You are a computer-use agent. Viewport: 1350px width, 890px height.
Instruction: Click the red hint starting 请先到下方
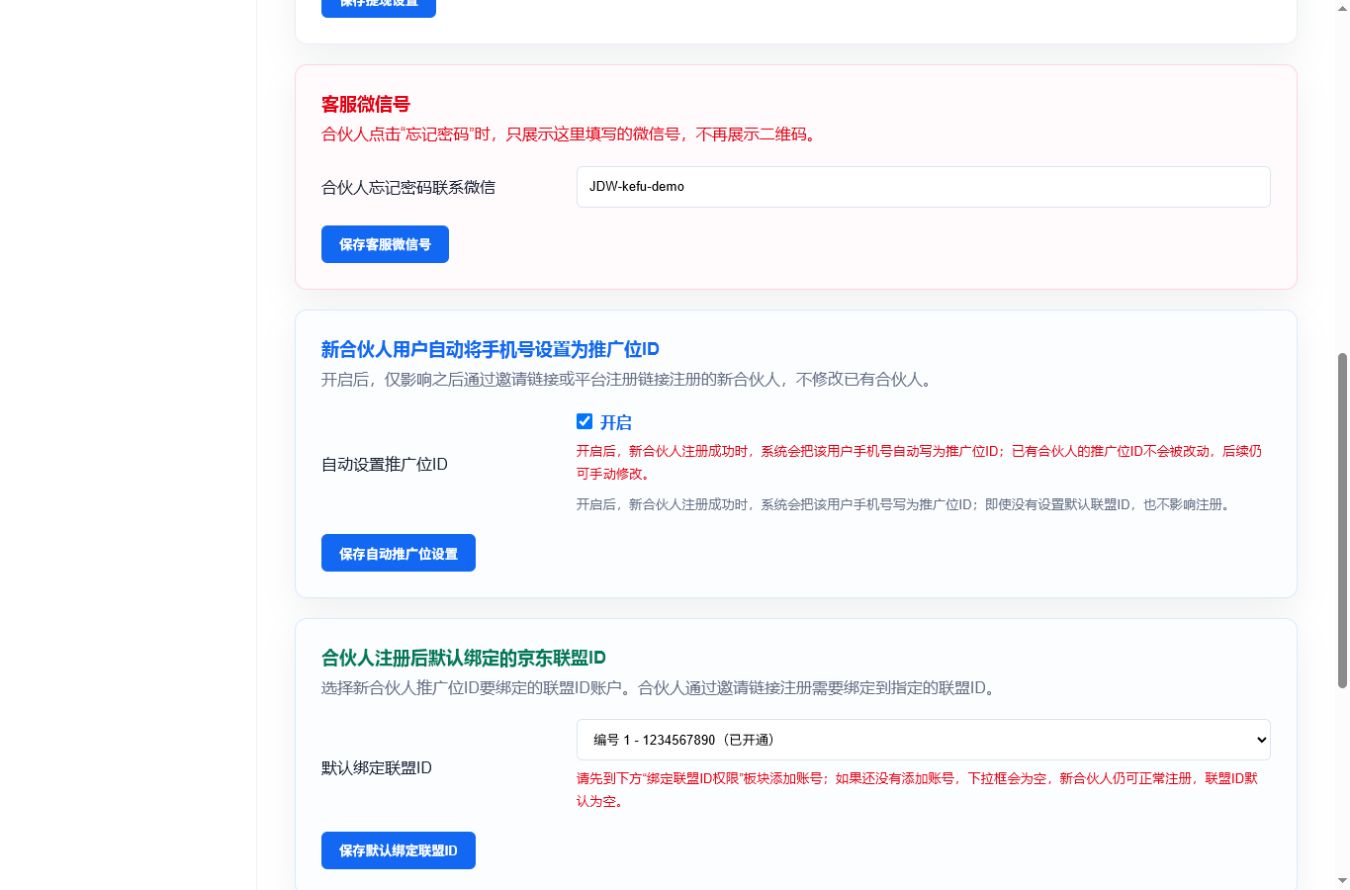pos(917,789)
